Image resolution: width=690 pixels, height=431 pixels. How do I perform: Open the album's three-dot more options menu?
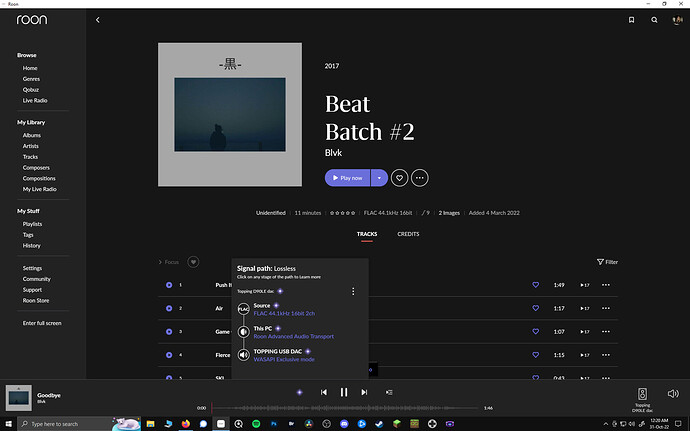(x=420, y=177)
